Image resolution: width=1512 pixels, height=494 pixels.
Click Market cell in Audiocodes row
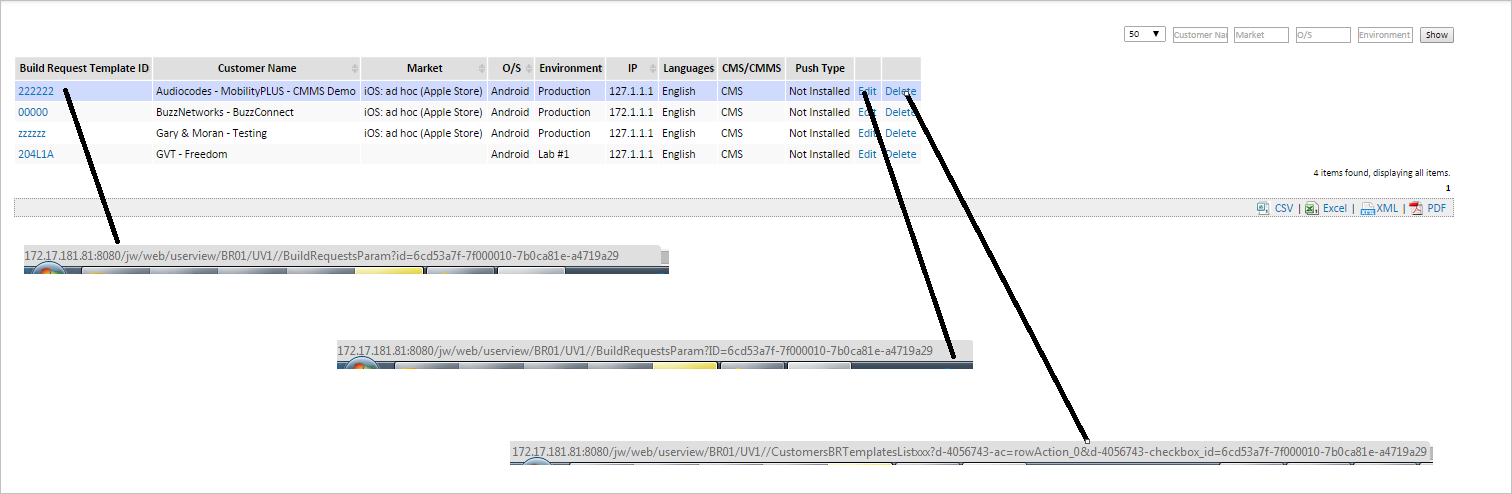point(424,91)
